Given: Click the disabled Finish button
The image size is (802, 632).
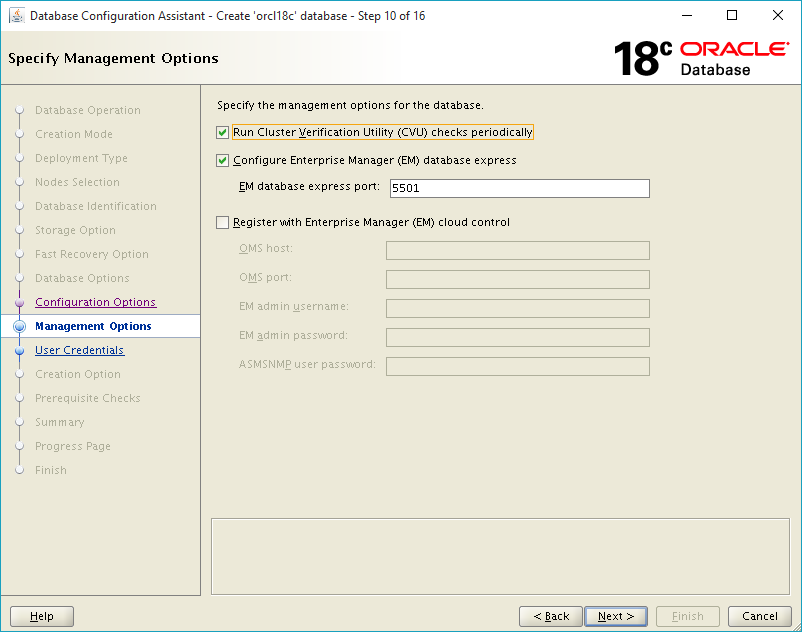Looking at the screenshot, I should coord(687,616).
